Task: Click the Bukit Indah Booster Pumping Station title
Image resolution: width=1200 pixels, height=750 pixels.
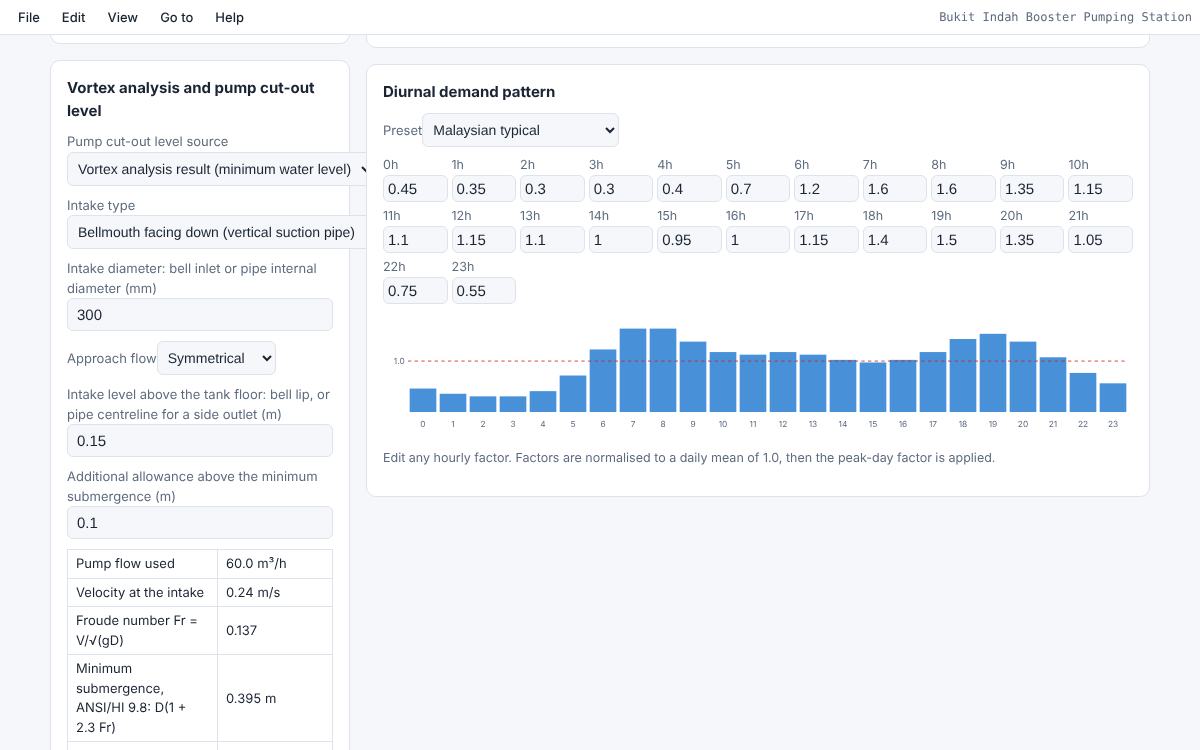Action: (1064, 17)
